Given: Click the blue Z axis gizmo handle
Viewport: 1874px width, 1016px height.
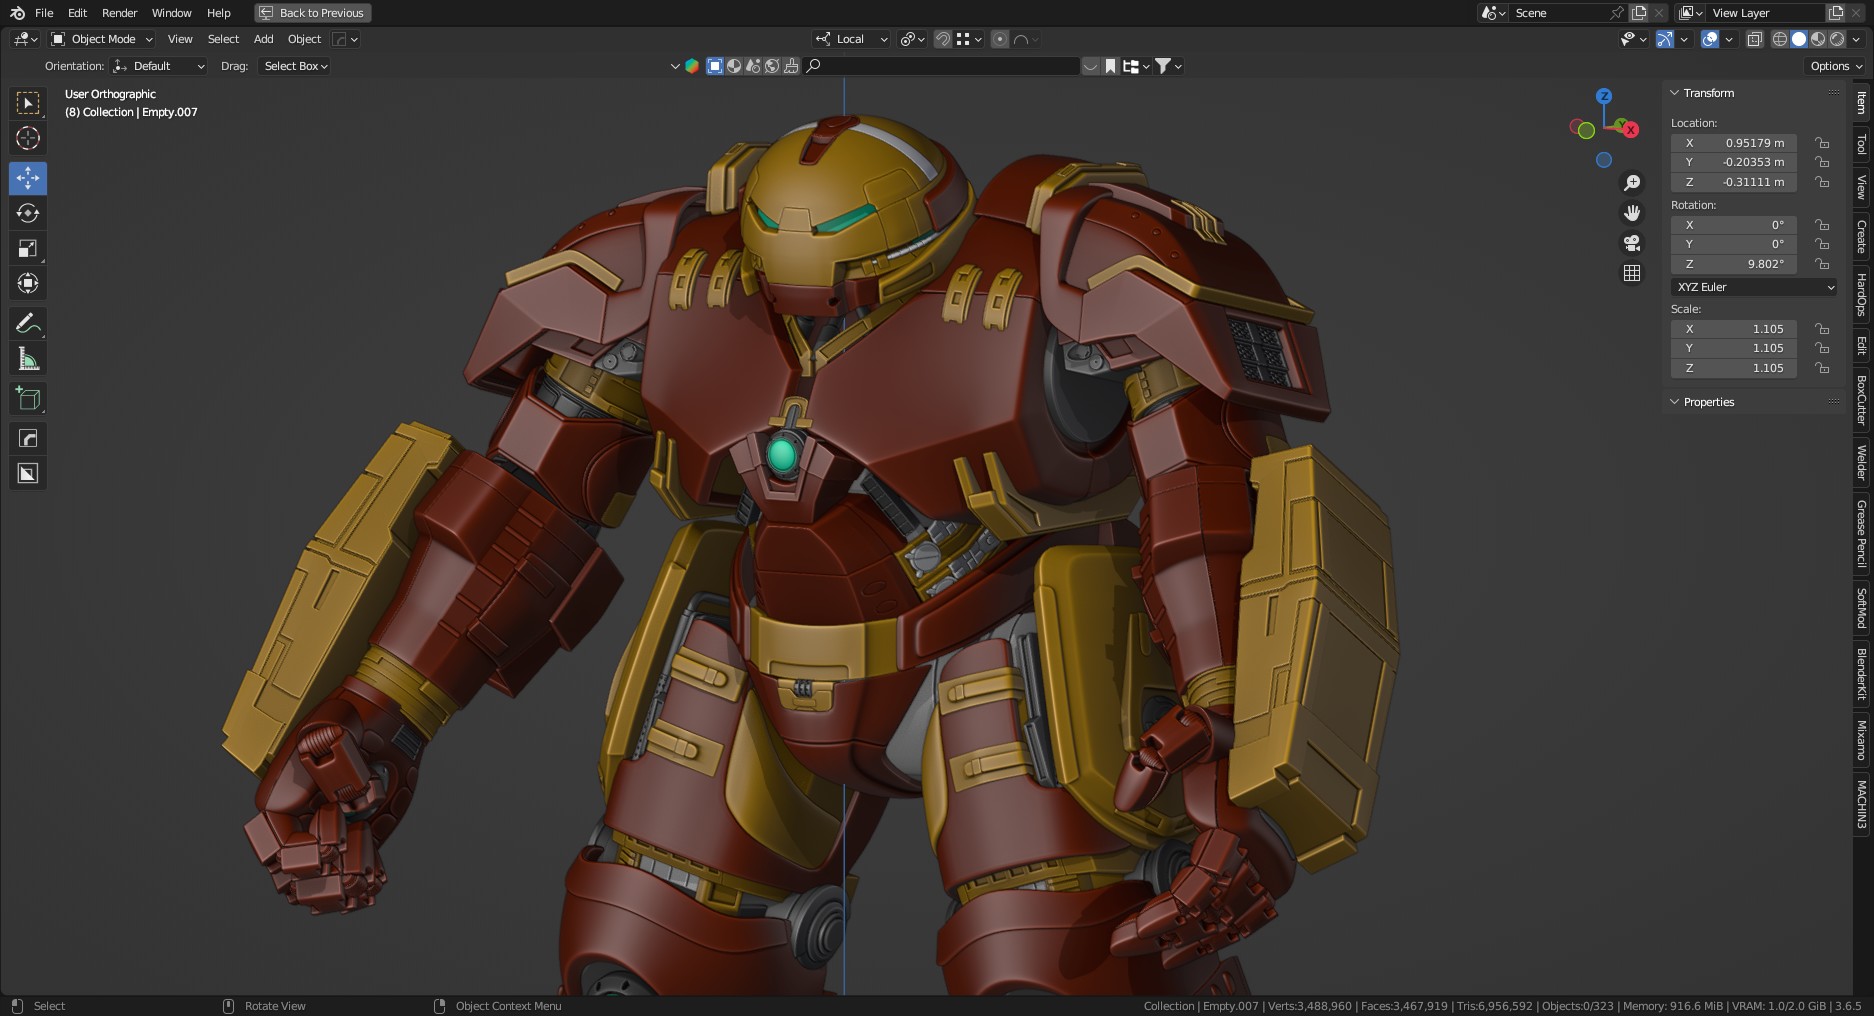Looking at the screenshot, I should 1604,96.
